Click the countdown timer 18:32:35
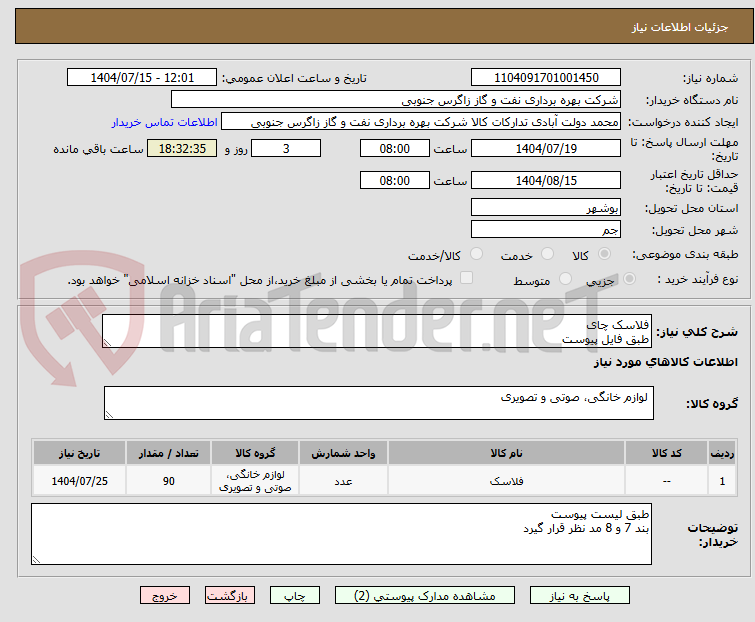Screen dimensions: 755x622 (x=182, y=148)
